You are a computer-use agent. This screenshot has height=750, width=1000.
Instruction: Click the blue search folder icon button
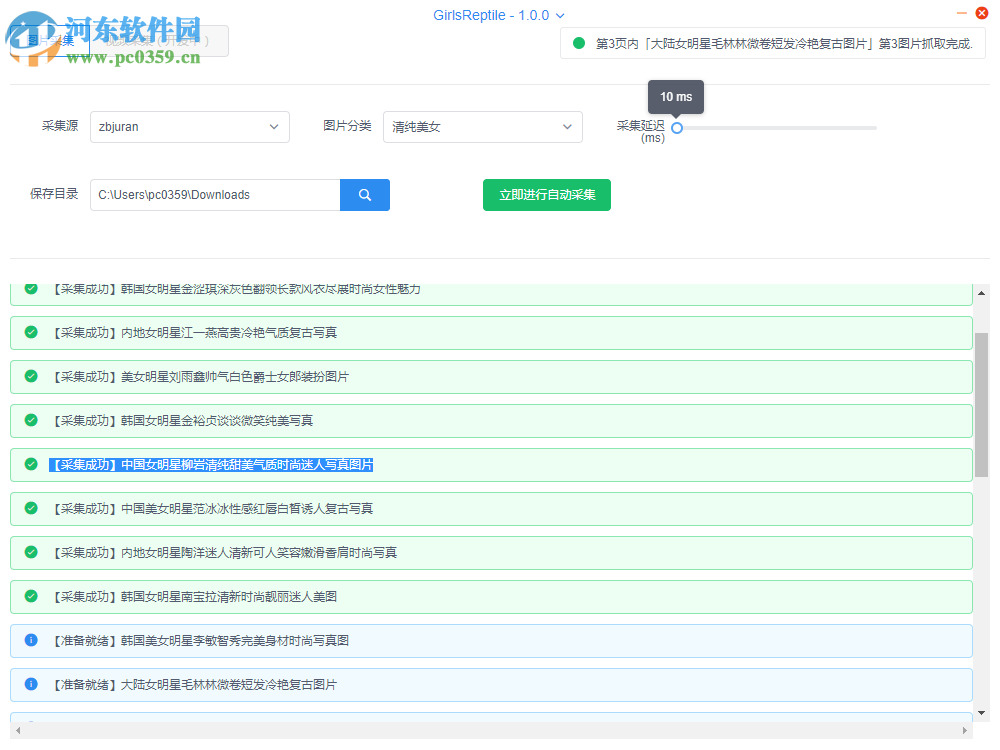pyautogui.click(x=365, y=195)
